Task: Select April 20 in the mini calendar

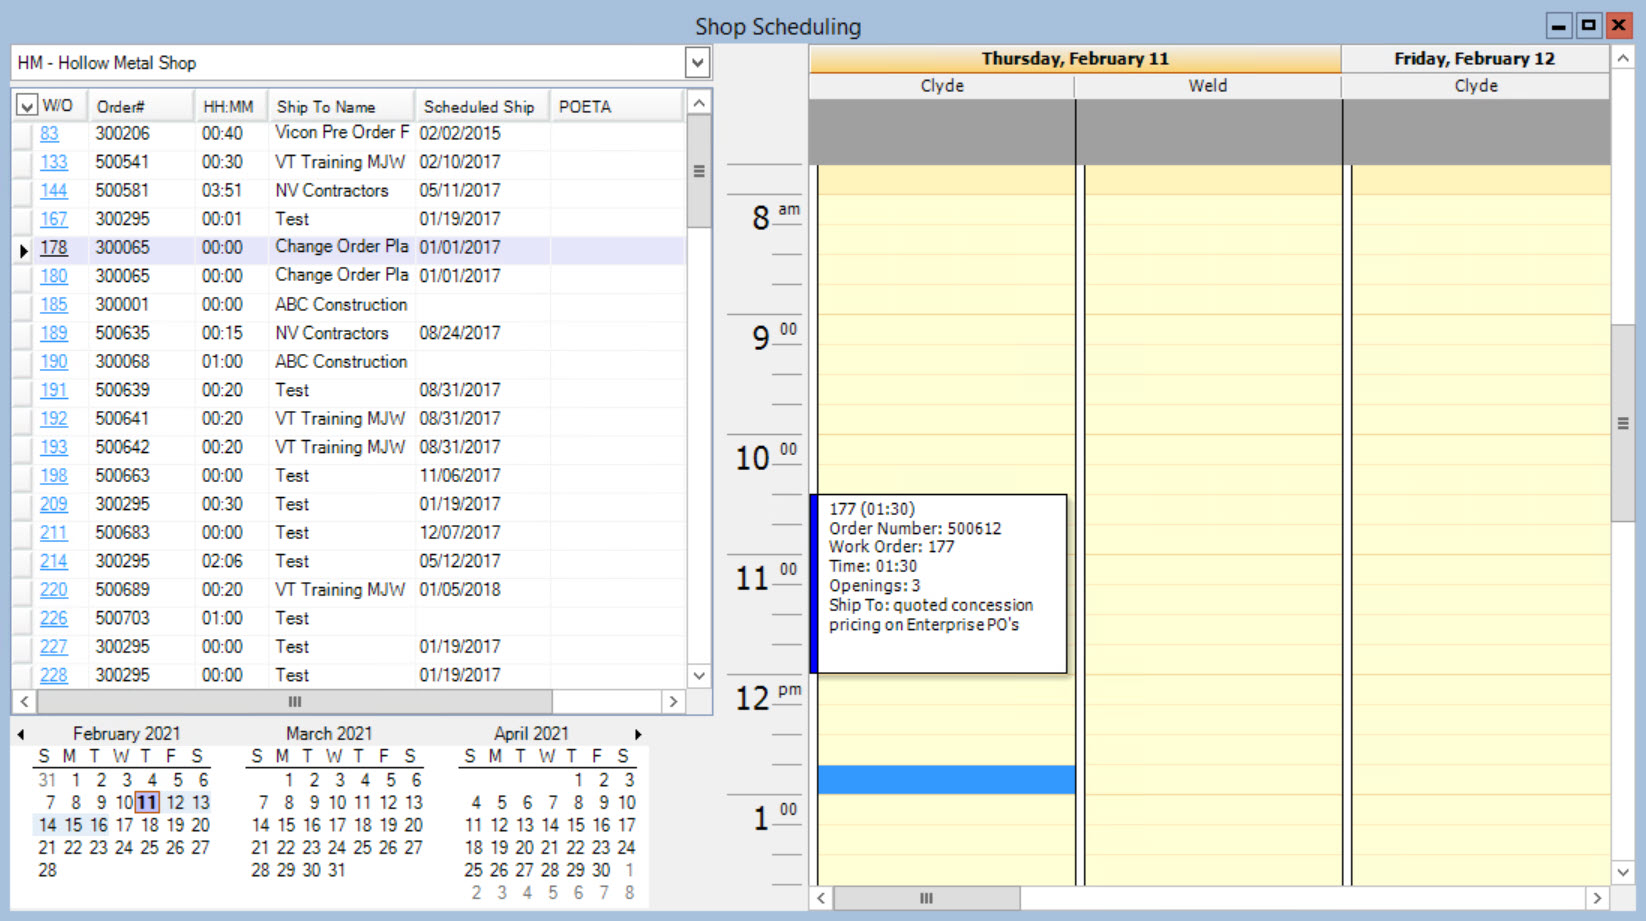Action: tap(524, 847)
